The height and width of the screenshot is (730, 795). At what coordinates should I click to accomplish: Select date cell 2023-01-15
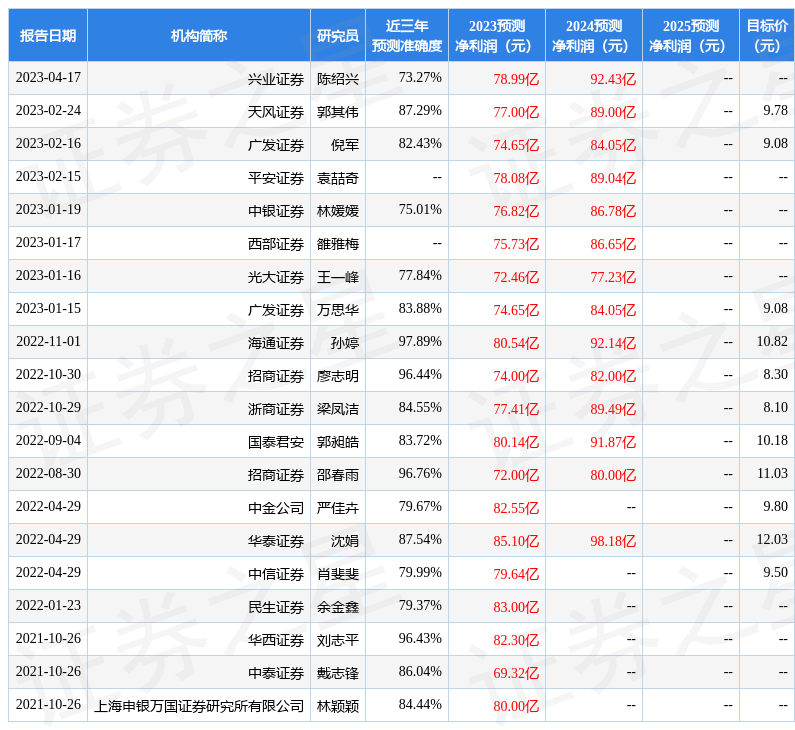point(48,308)
